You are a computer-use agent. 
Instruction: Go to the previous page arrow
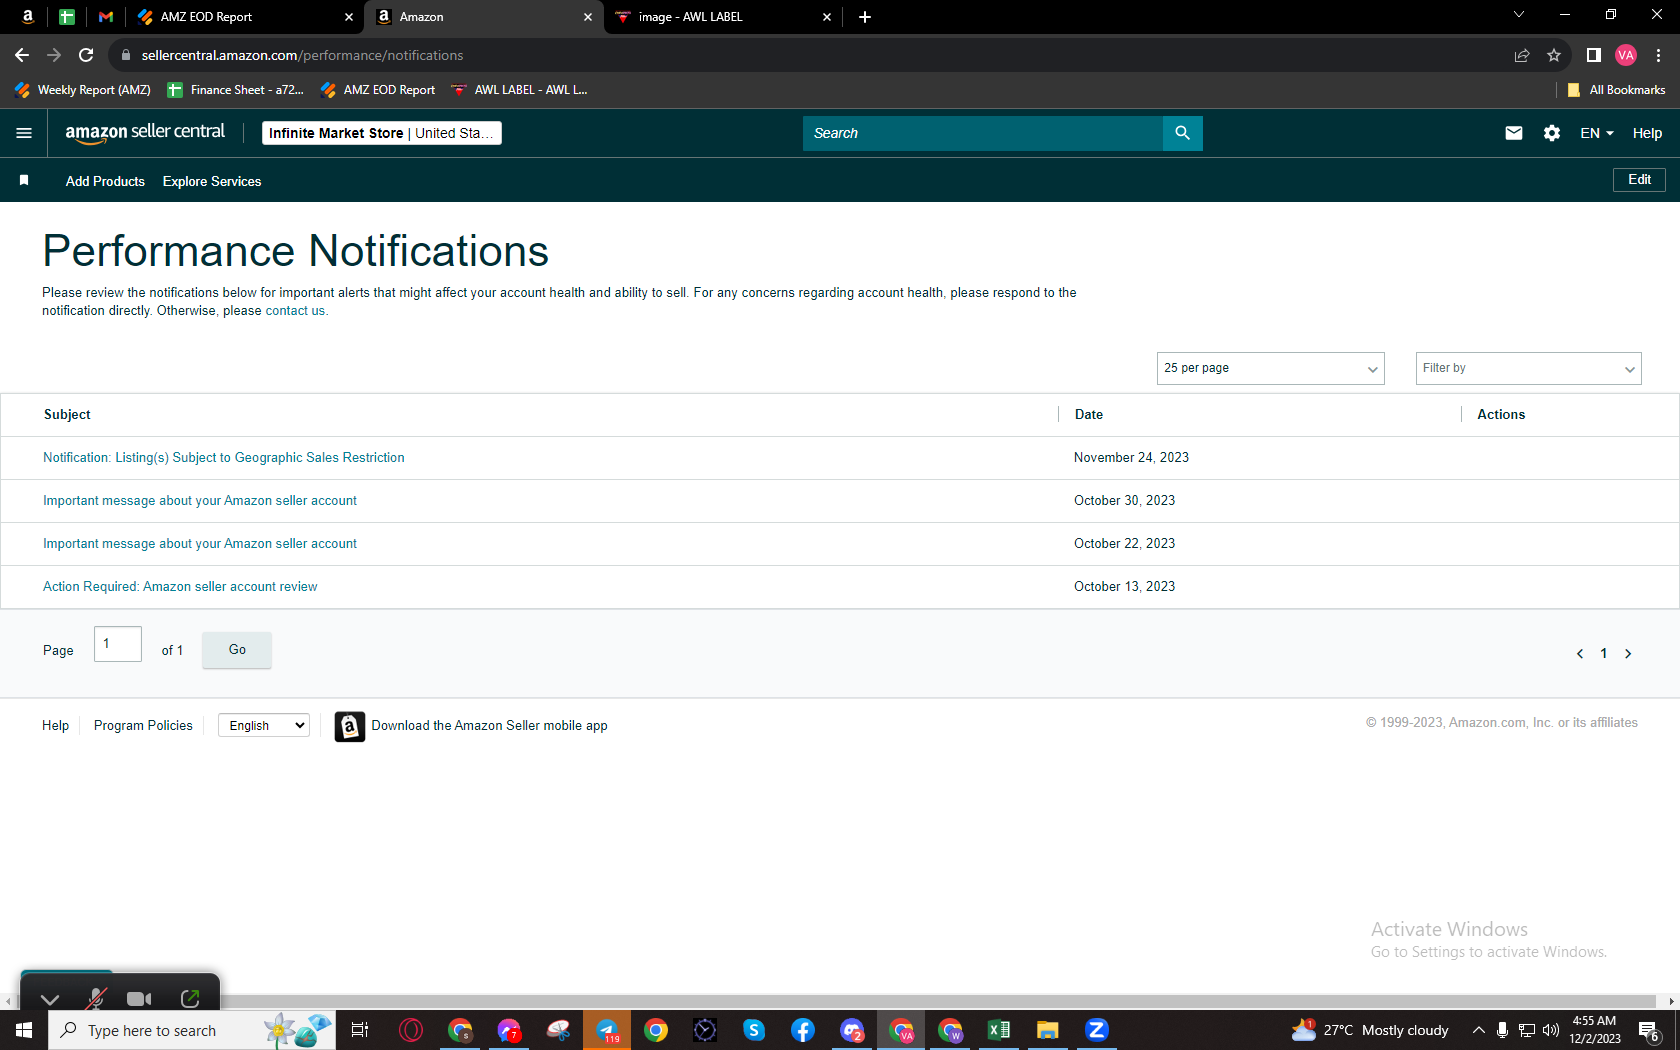pyautogui.click(x=1580, y=654)
